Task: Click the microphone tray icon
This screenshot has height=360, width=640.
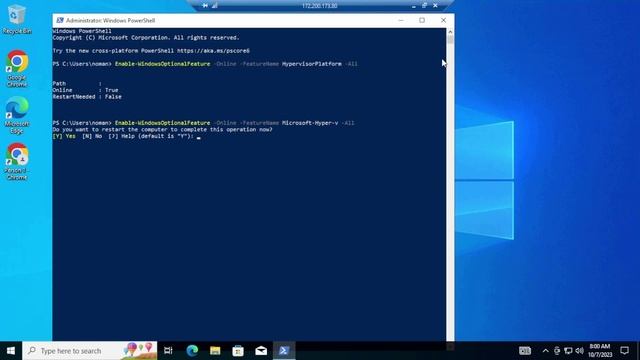Action: (557, 351)
